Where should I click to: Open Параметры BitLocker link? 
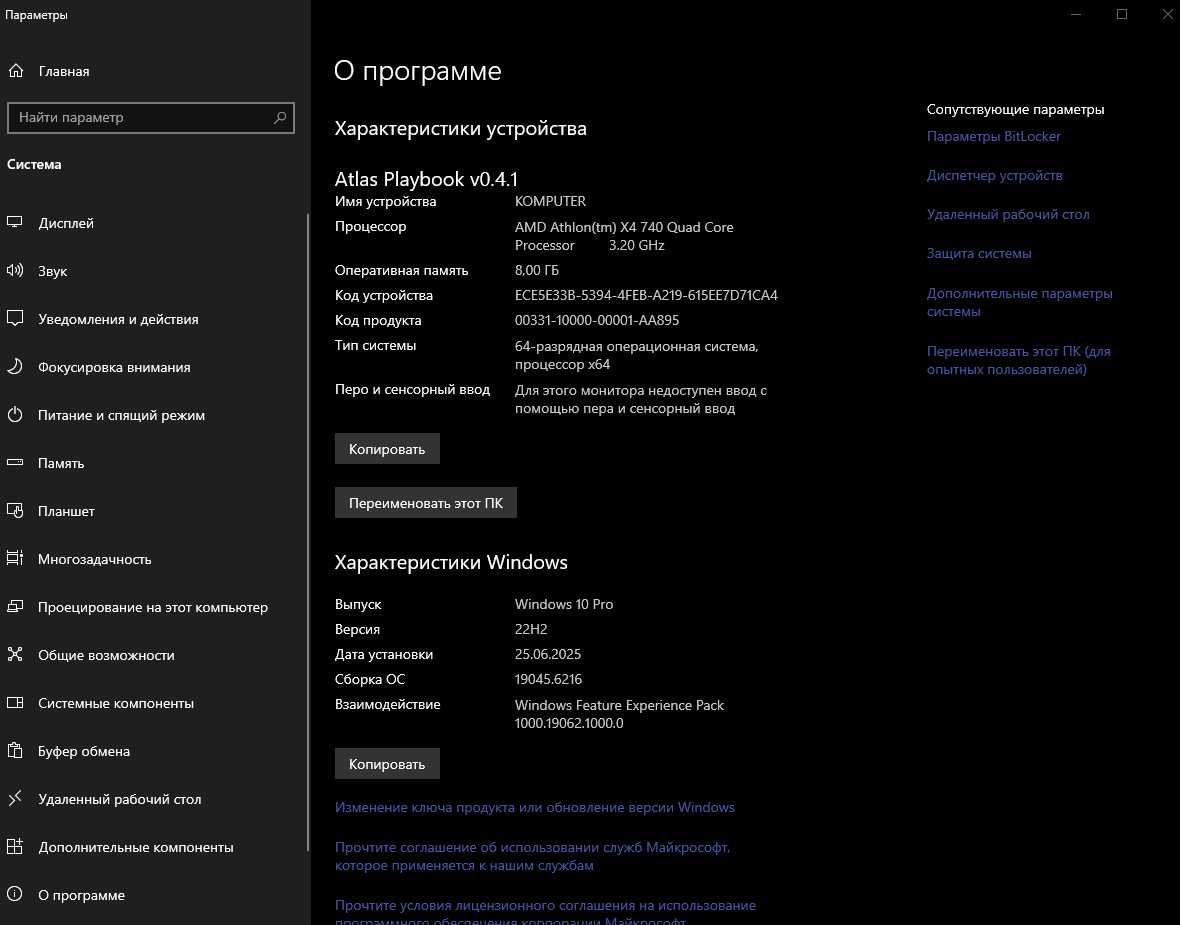pyautogui.click(x=993, y=136)
